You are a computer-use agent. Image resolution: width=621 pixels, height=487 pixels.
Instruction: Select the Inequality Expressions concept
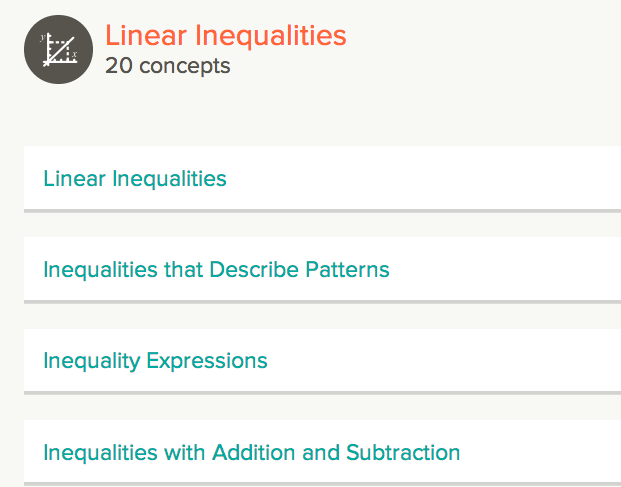click(155, 360)
